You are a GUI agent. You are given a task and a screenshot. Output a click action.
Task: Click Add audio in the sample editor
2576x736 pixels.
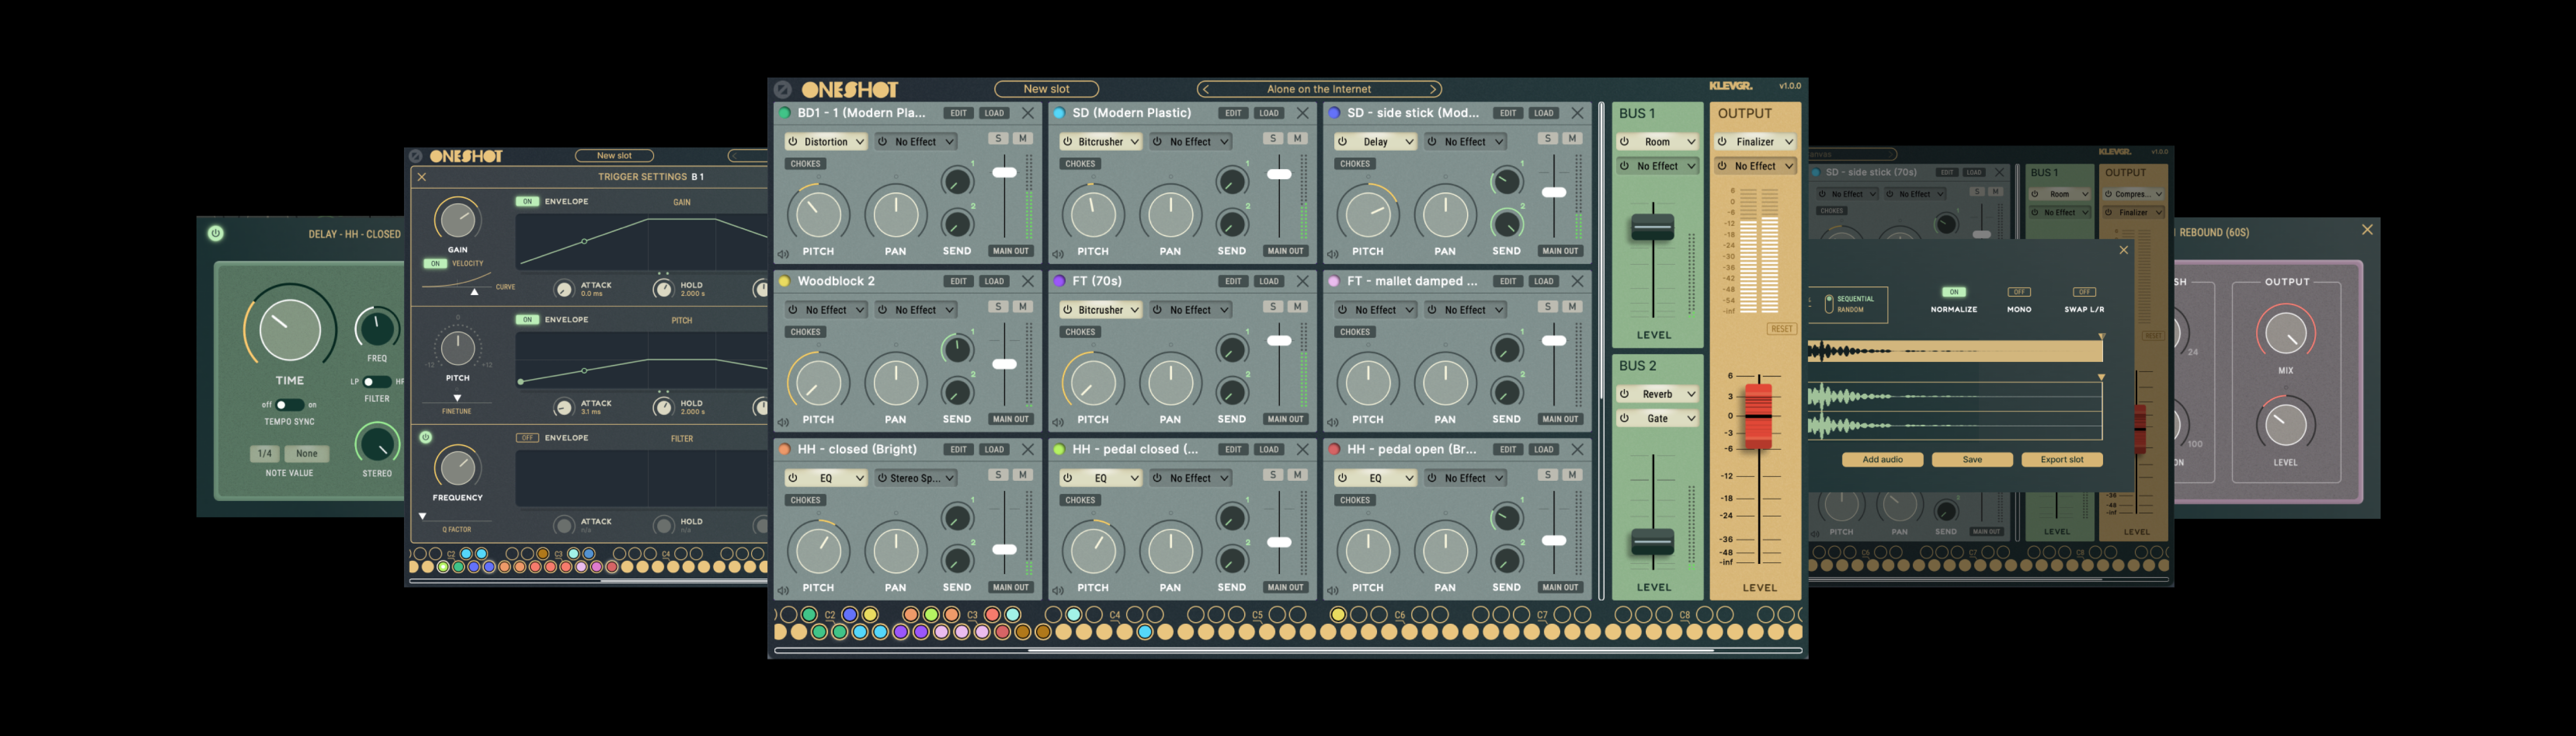tap(1882, 460)
